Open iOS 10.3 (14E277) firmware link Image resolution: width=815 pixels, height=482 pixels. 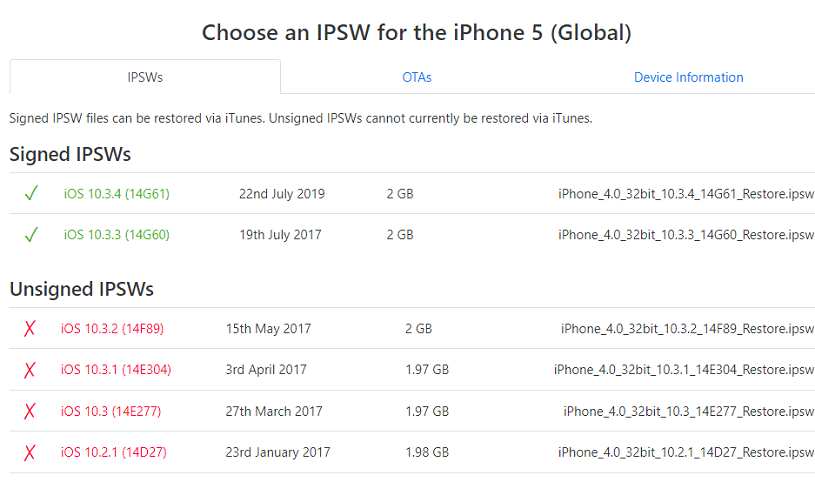click(111, 411)
